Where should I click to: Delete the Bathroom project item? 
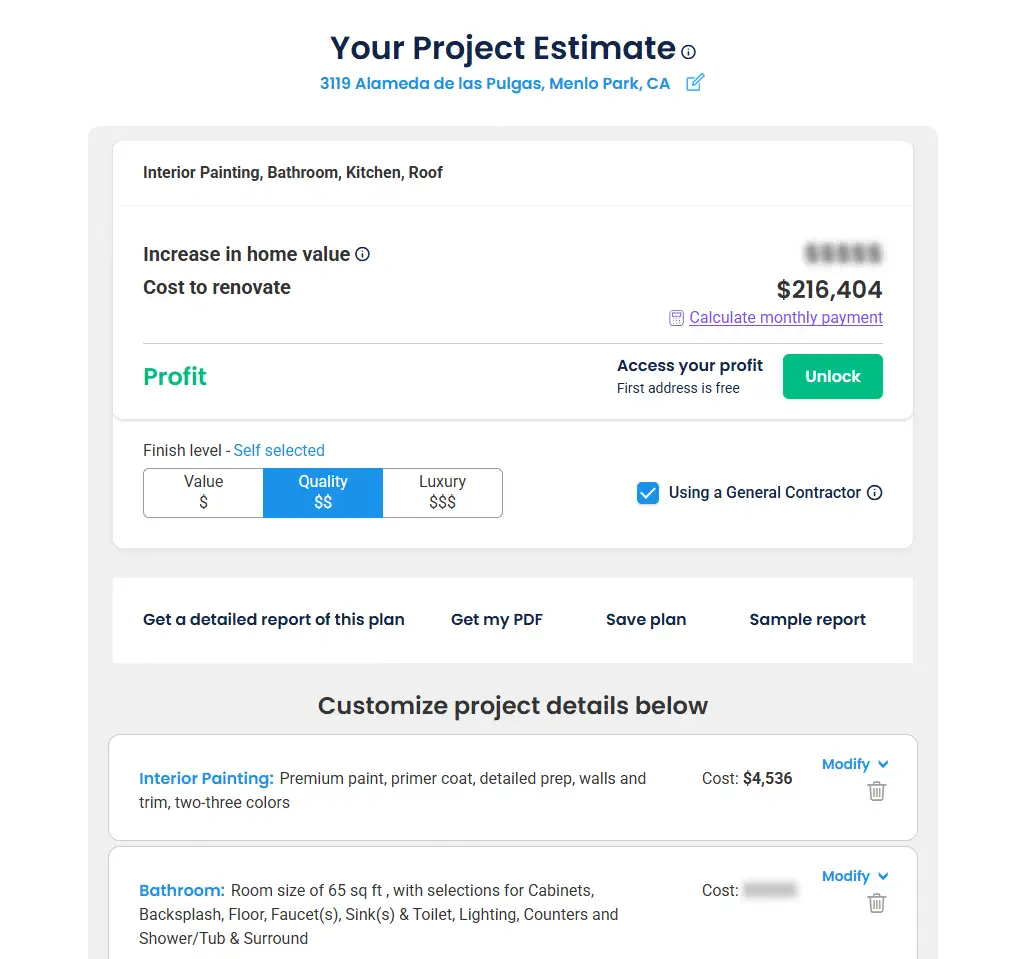pos(877,903)
